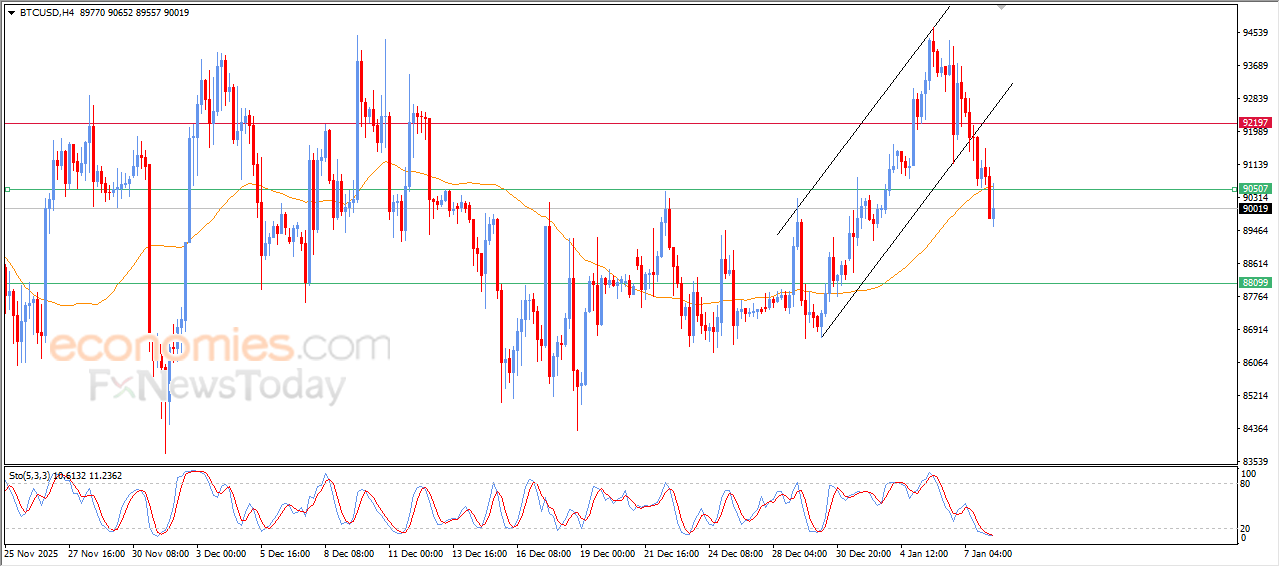Select the green 90507 price level tag
This screenshot has height=567, width=1280.
pos(1255,189)
